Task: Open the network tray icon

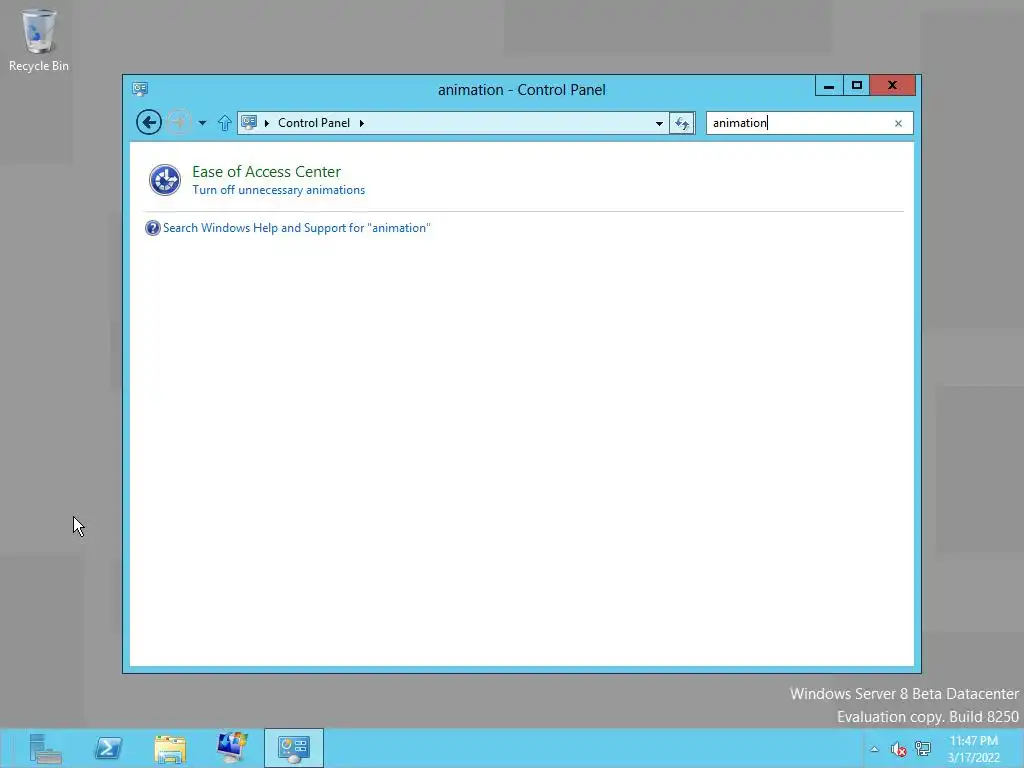Action: 923,749
